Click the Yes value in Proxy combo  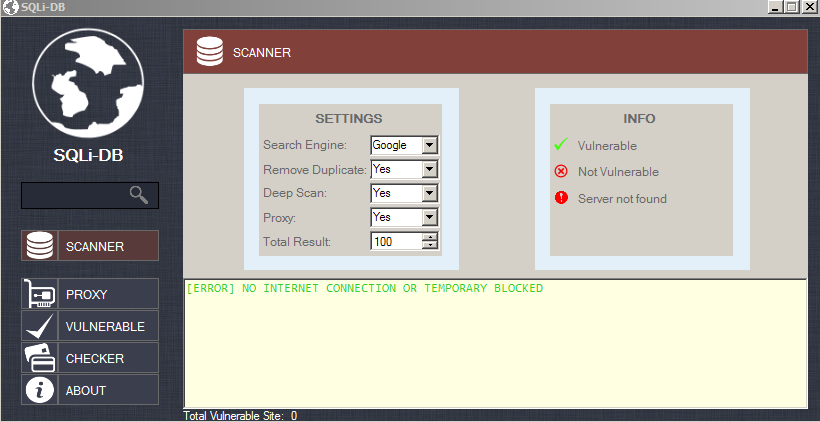[382, 217]
